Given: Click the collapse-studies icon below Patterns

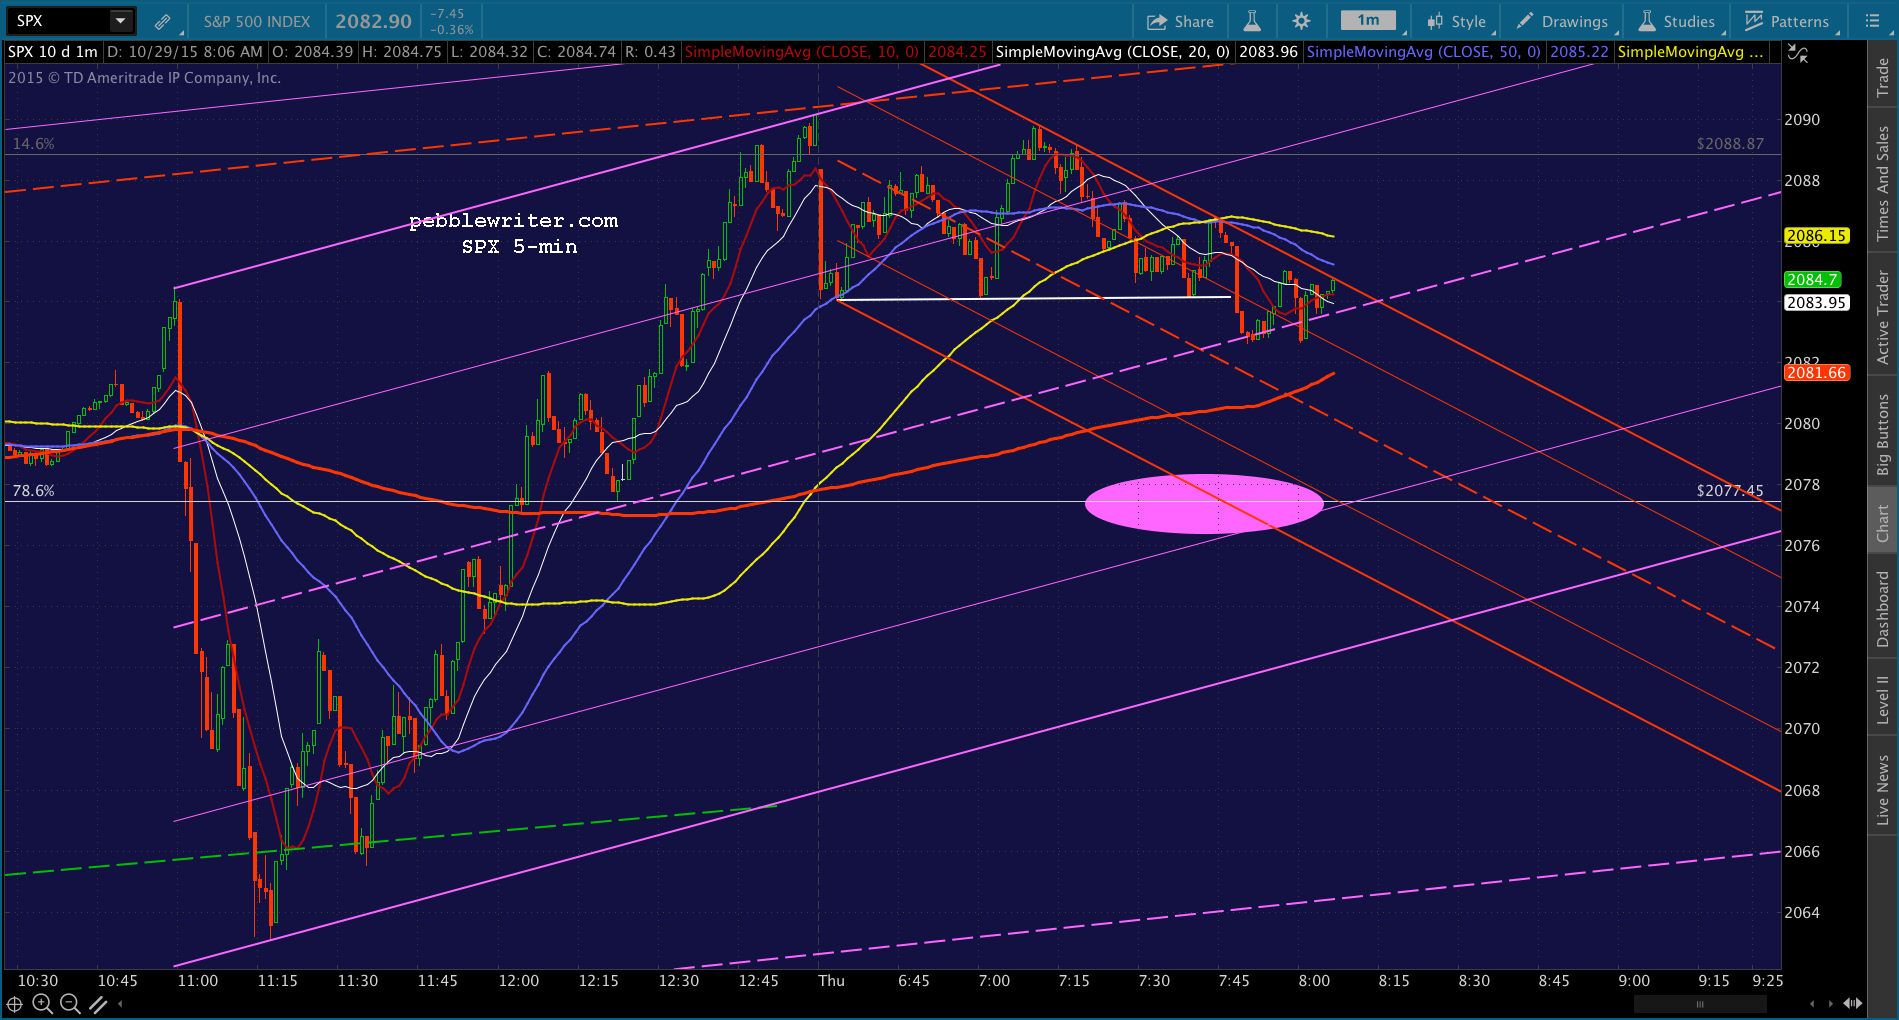Looking at the screenshot, I should 1798,54.
